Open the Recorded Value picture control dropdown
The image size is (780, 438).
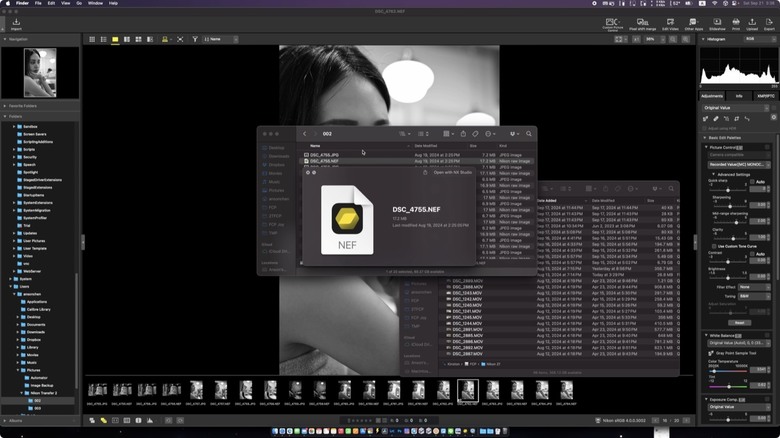point(739,164)
